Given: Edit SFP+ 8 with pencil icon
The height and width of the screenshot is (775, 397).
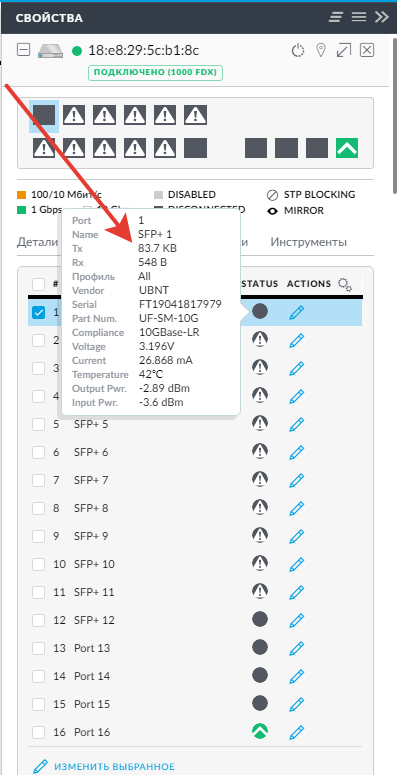Looking at the screenshot, I should point(296,508).
